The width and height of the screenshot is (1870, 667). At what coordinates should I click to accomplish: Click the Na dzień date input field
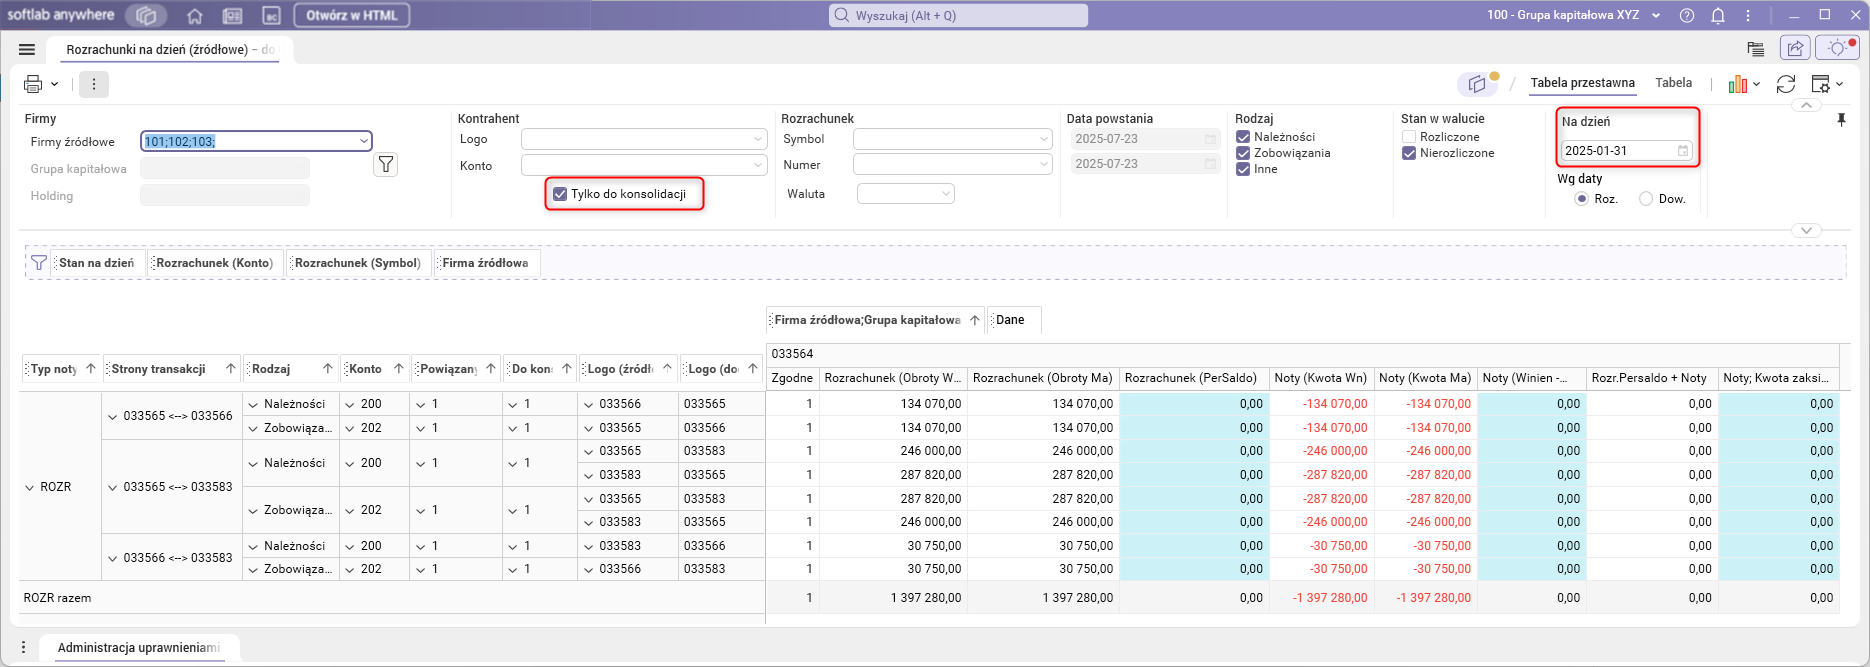click(x=1618, y=151)
